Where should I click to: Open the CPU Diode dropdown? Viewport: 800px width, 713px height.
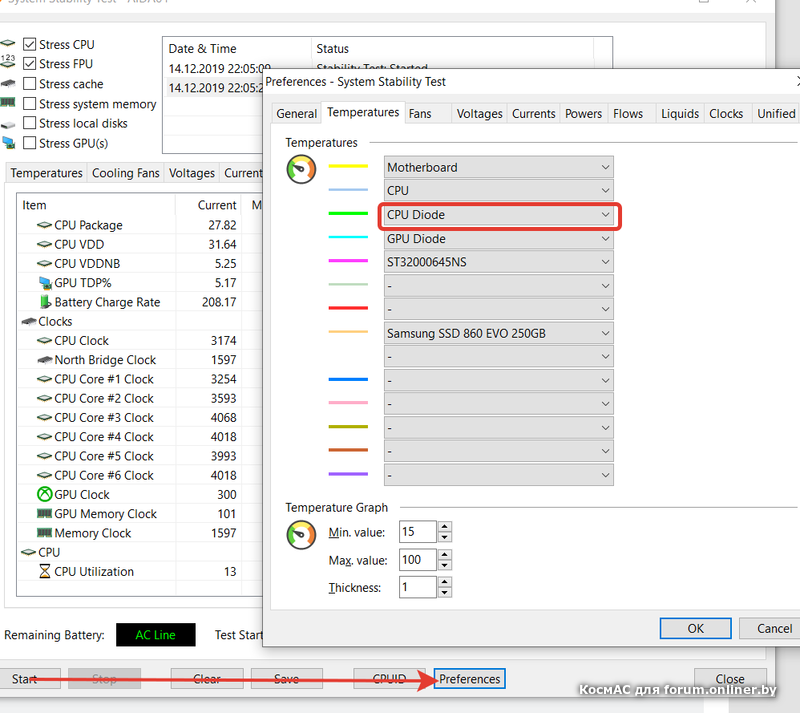coord(499,215)
